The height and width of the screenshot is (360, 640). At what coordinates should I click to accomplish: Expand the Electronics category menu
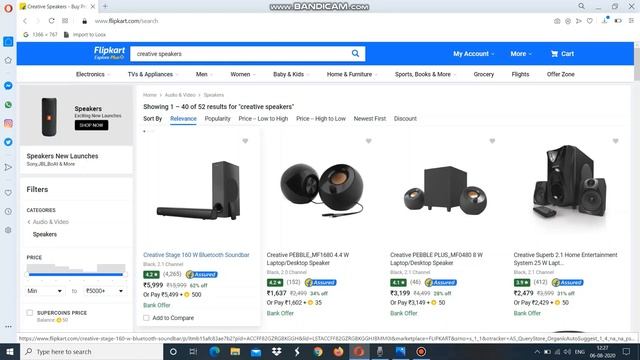point(92,74)
